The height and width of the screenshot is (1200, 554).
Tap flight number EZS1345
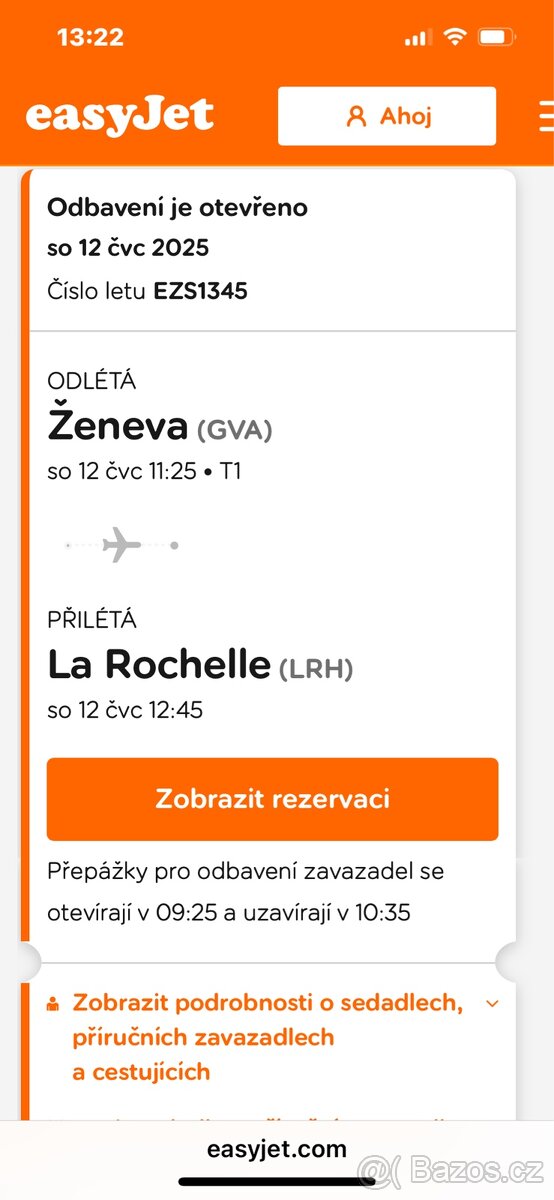tap(200, 291)
